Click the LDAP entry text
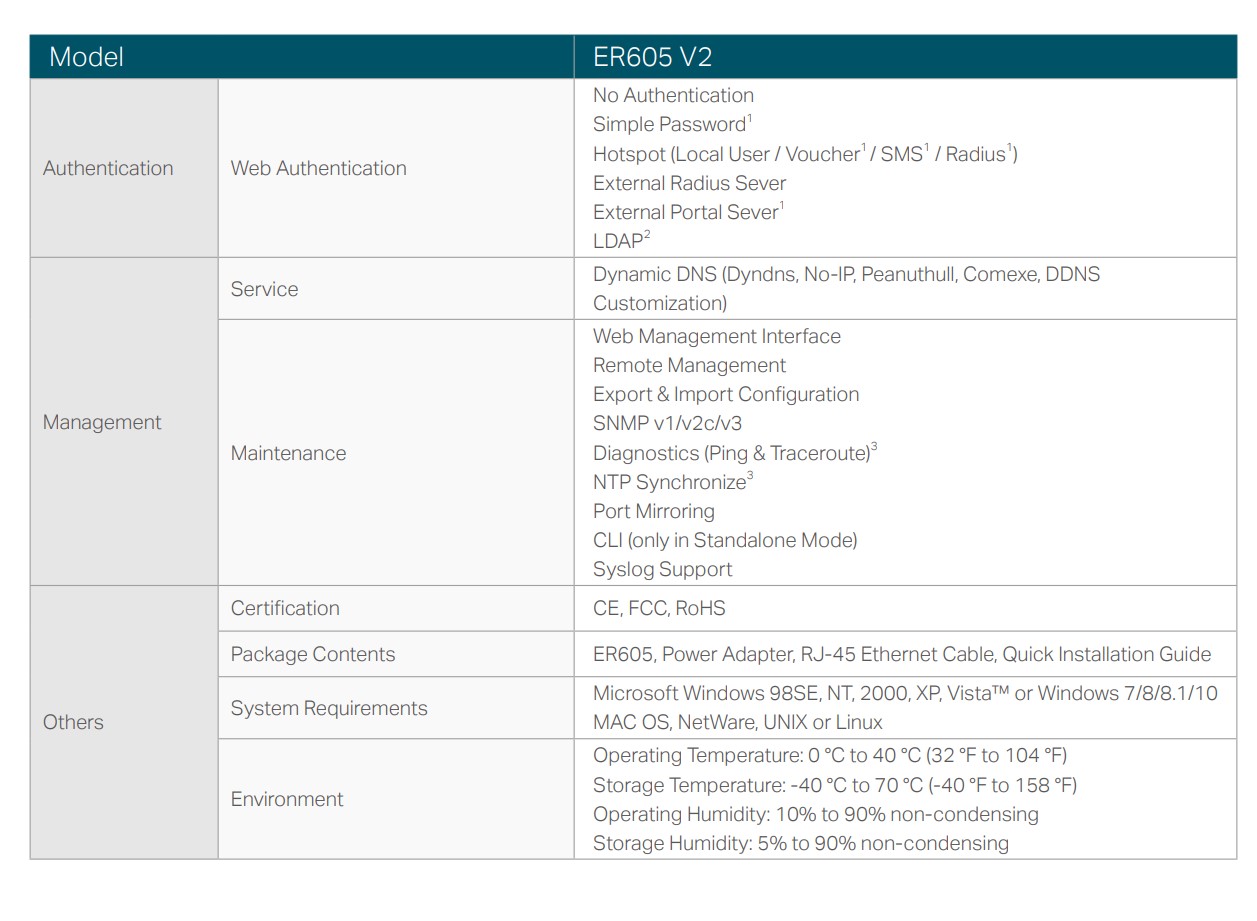 [x=618, y=241]
